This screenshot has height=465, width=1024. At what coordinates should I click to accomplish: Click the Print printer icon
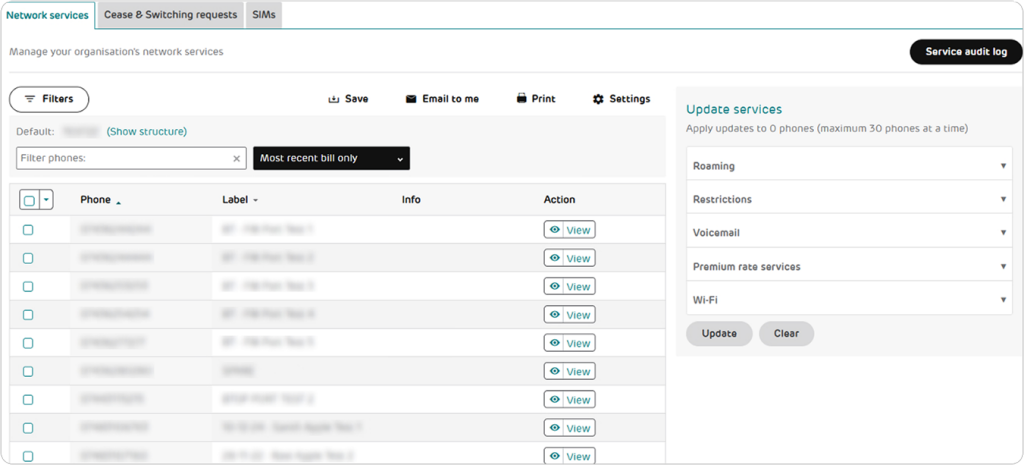521,99
